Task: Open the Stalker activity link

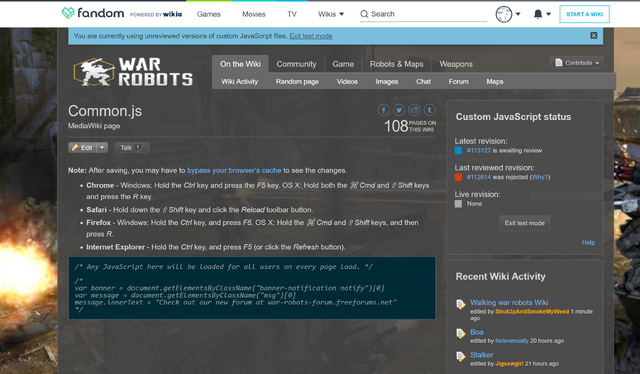Action: point(482,355)
